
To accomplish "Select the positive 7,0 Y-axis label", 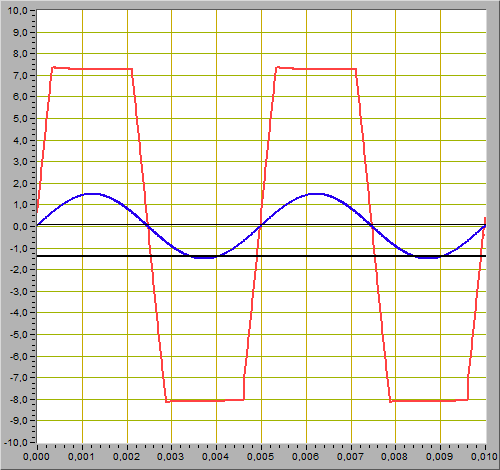I will (20, 76).
